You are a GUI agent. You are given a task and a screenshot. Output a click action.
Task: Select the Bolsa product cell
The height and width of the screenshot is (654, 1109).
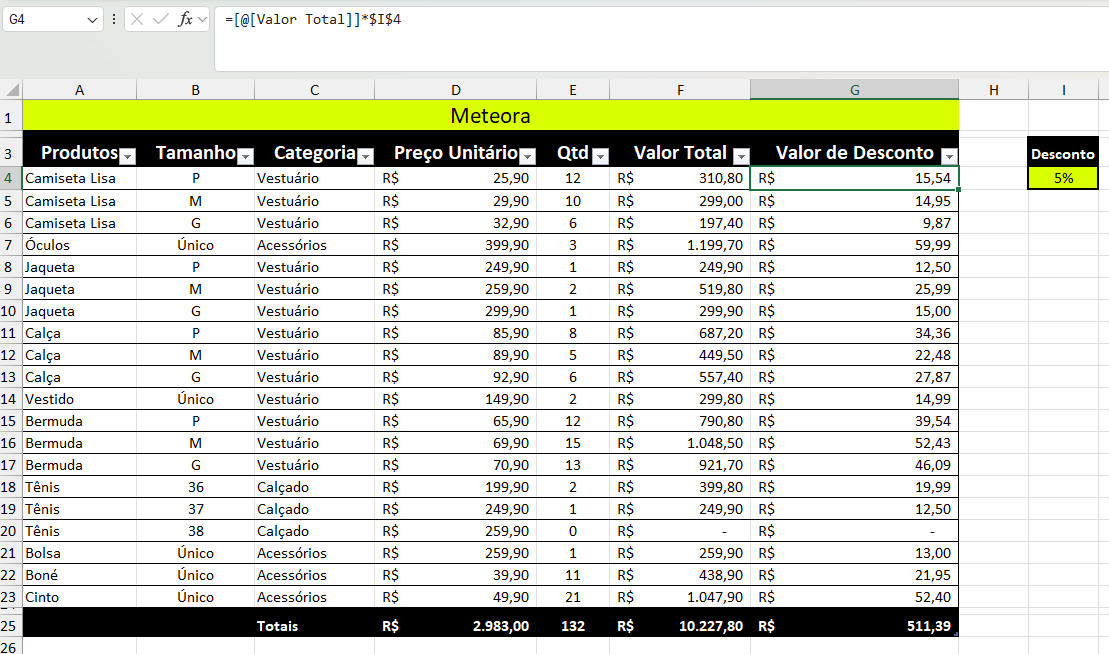(x=79, y=553)
